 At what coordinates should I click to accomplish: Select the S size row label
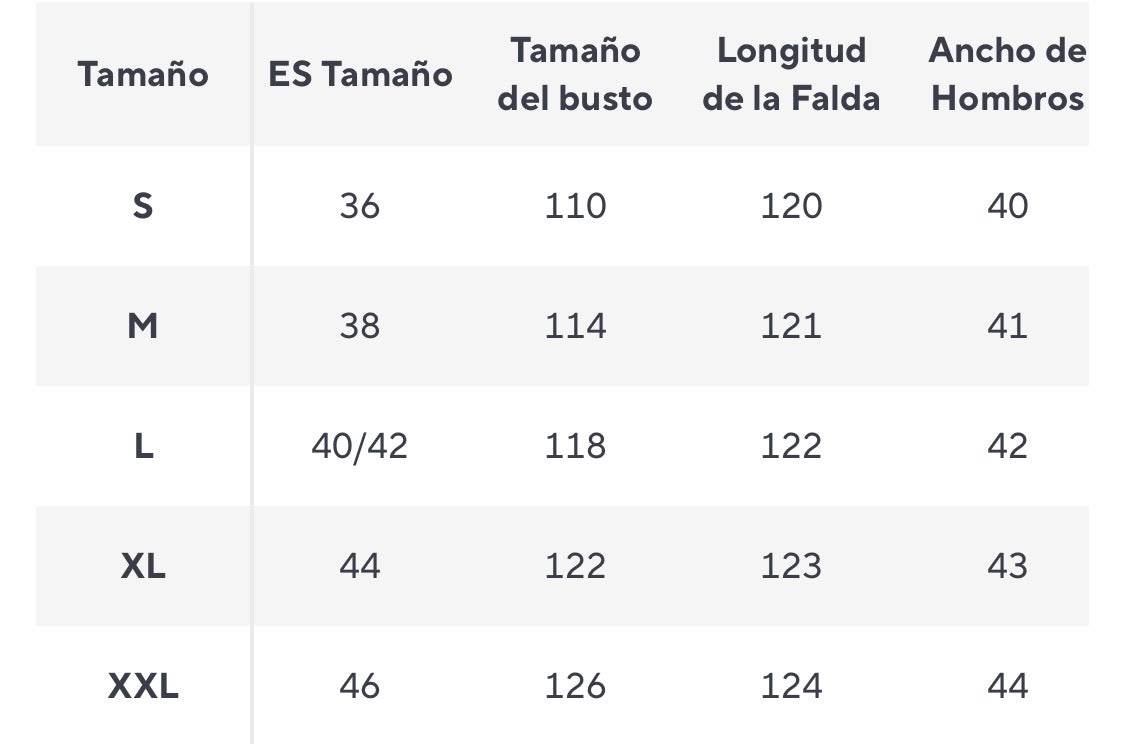tap(143, 206)
